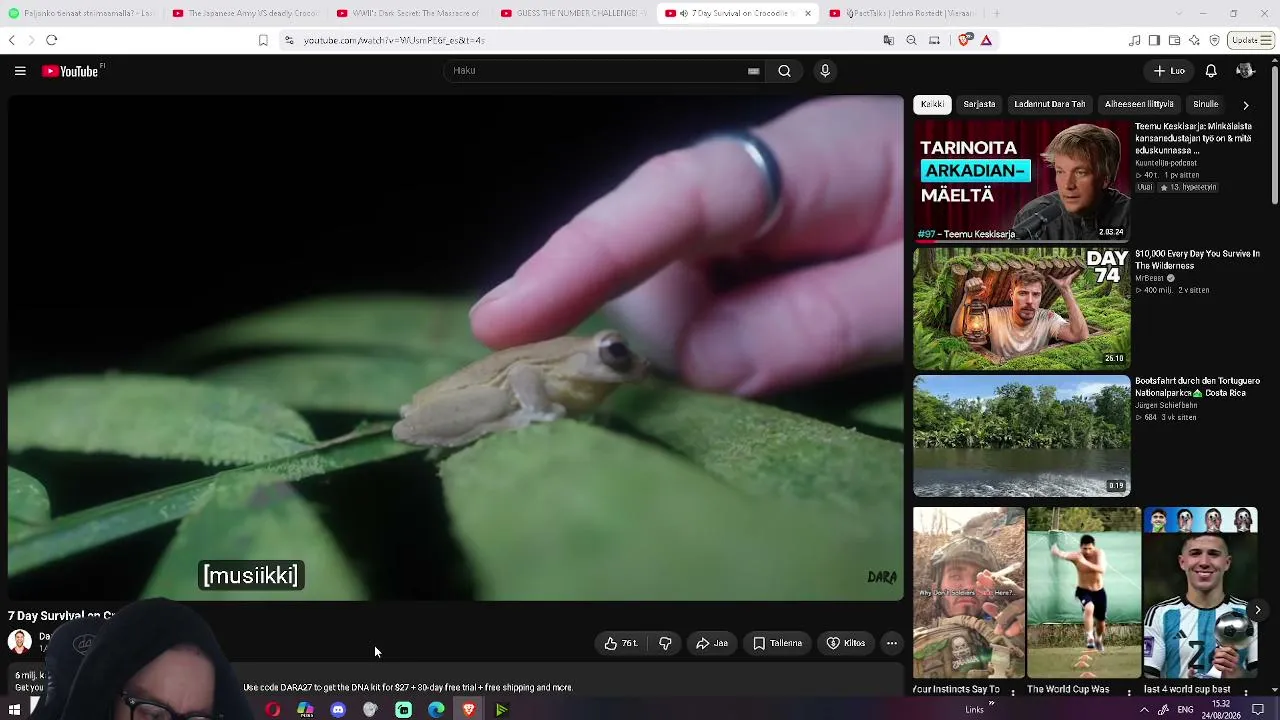The width and height of the screenshot is (1280, 720).
Task: Click the video player frog scene
Action: point(456,348)
